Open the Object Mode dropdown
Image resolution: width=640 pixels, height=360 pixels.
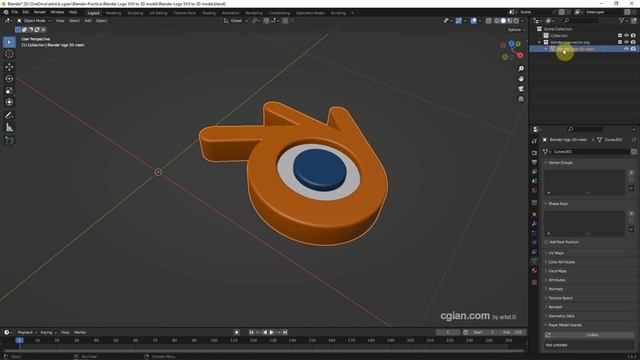coord(34,21)
